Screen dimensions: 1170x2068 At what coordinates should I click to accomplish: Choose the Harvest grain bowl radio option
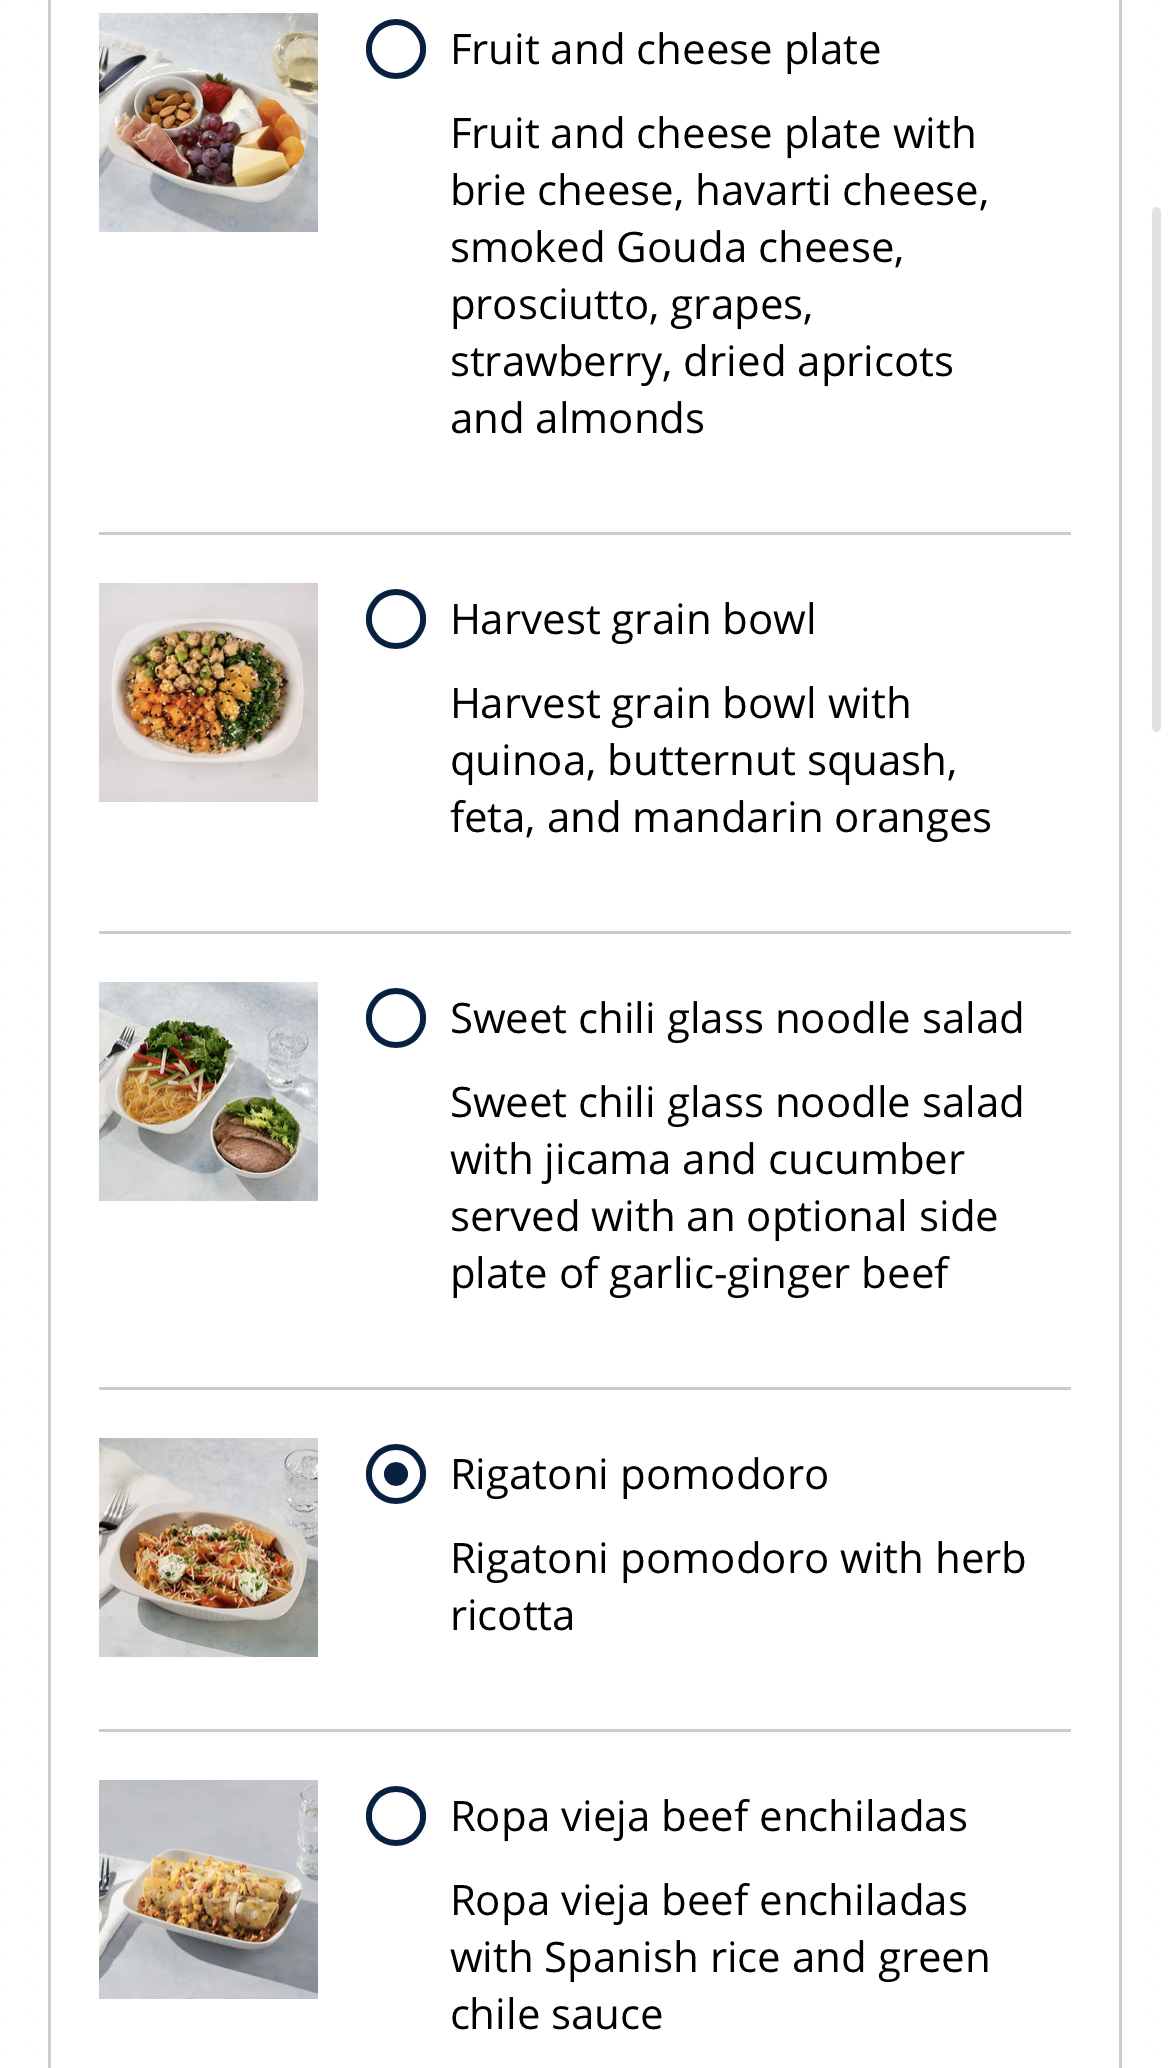click(396, 619)
